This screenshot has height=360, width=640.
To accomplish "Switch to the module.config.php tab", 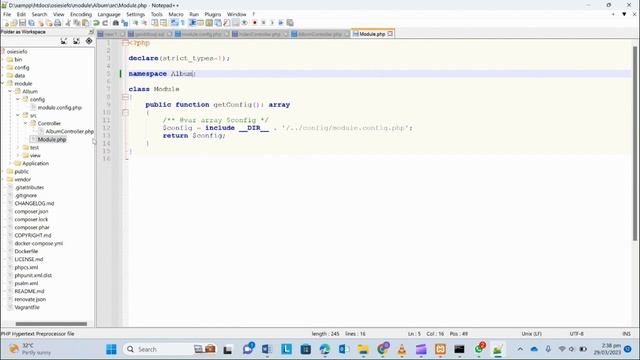I will click(201, 34).
